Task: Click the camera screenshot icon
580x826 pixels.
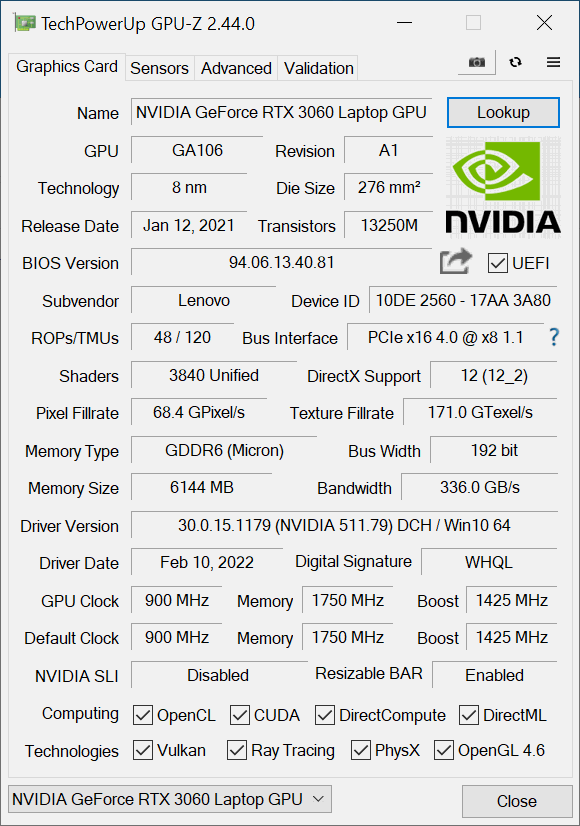Action: (x=477, y=62)
